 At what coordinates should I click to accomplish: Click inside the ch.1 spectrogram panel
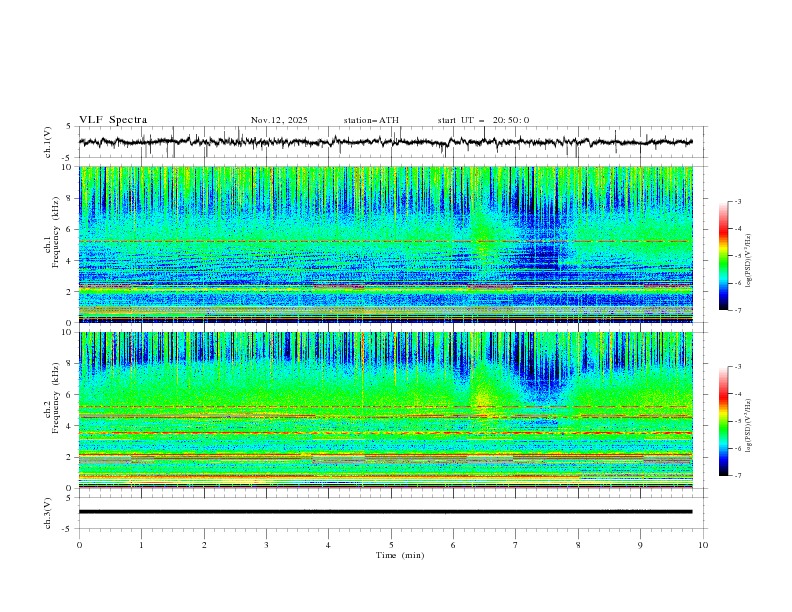[x=385, y=244]
